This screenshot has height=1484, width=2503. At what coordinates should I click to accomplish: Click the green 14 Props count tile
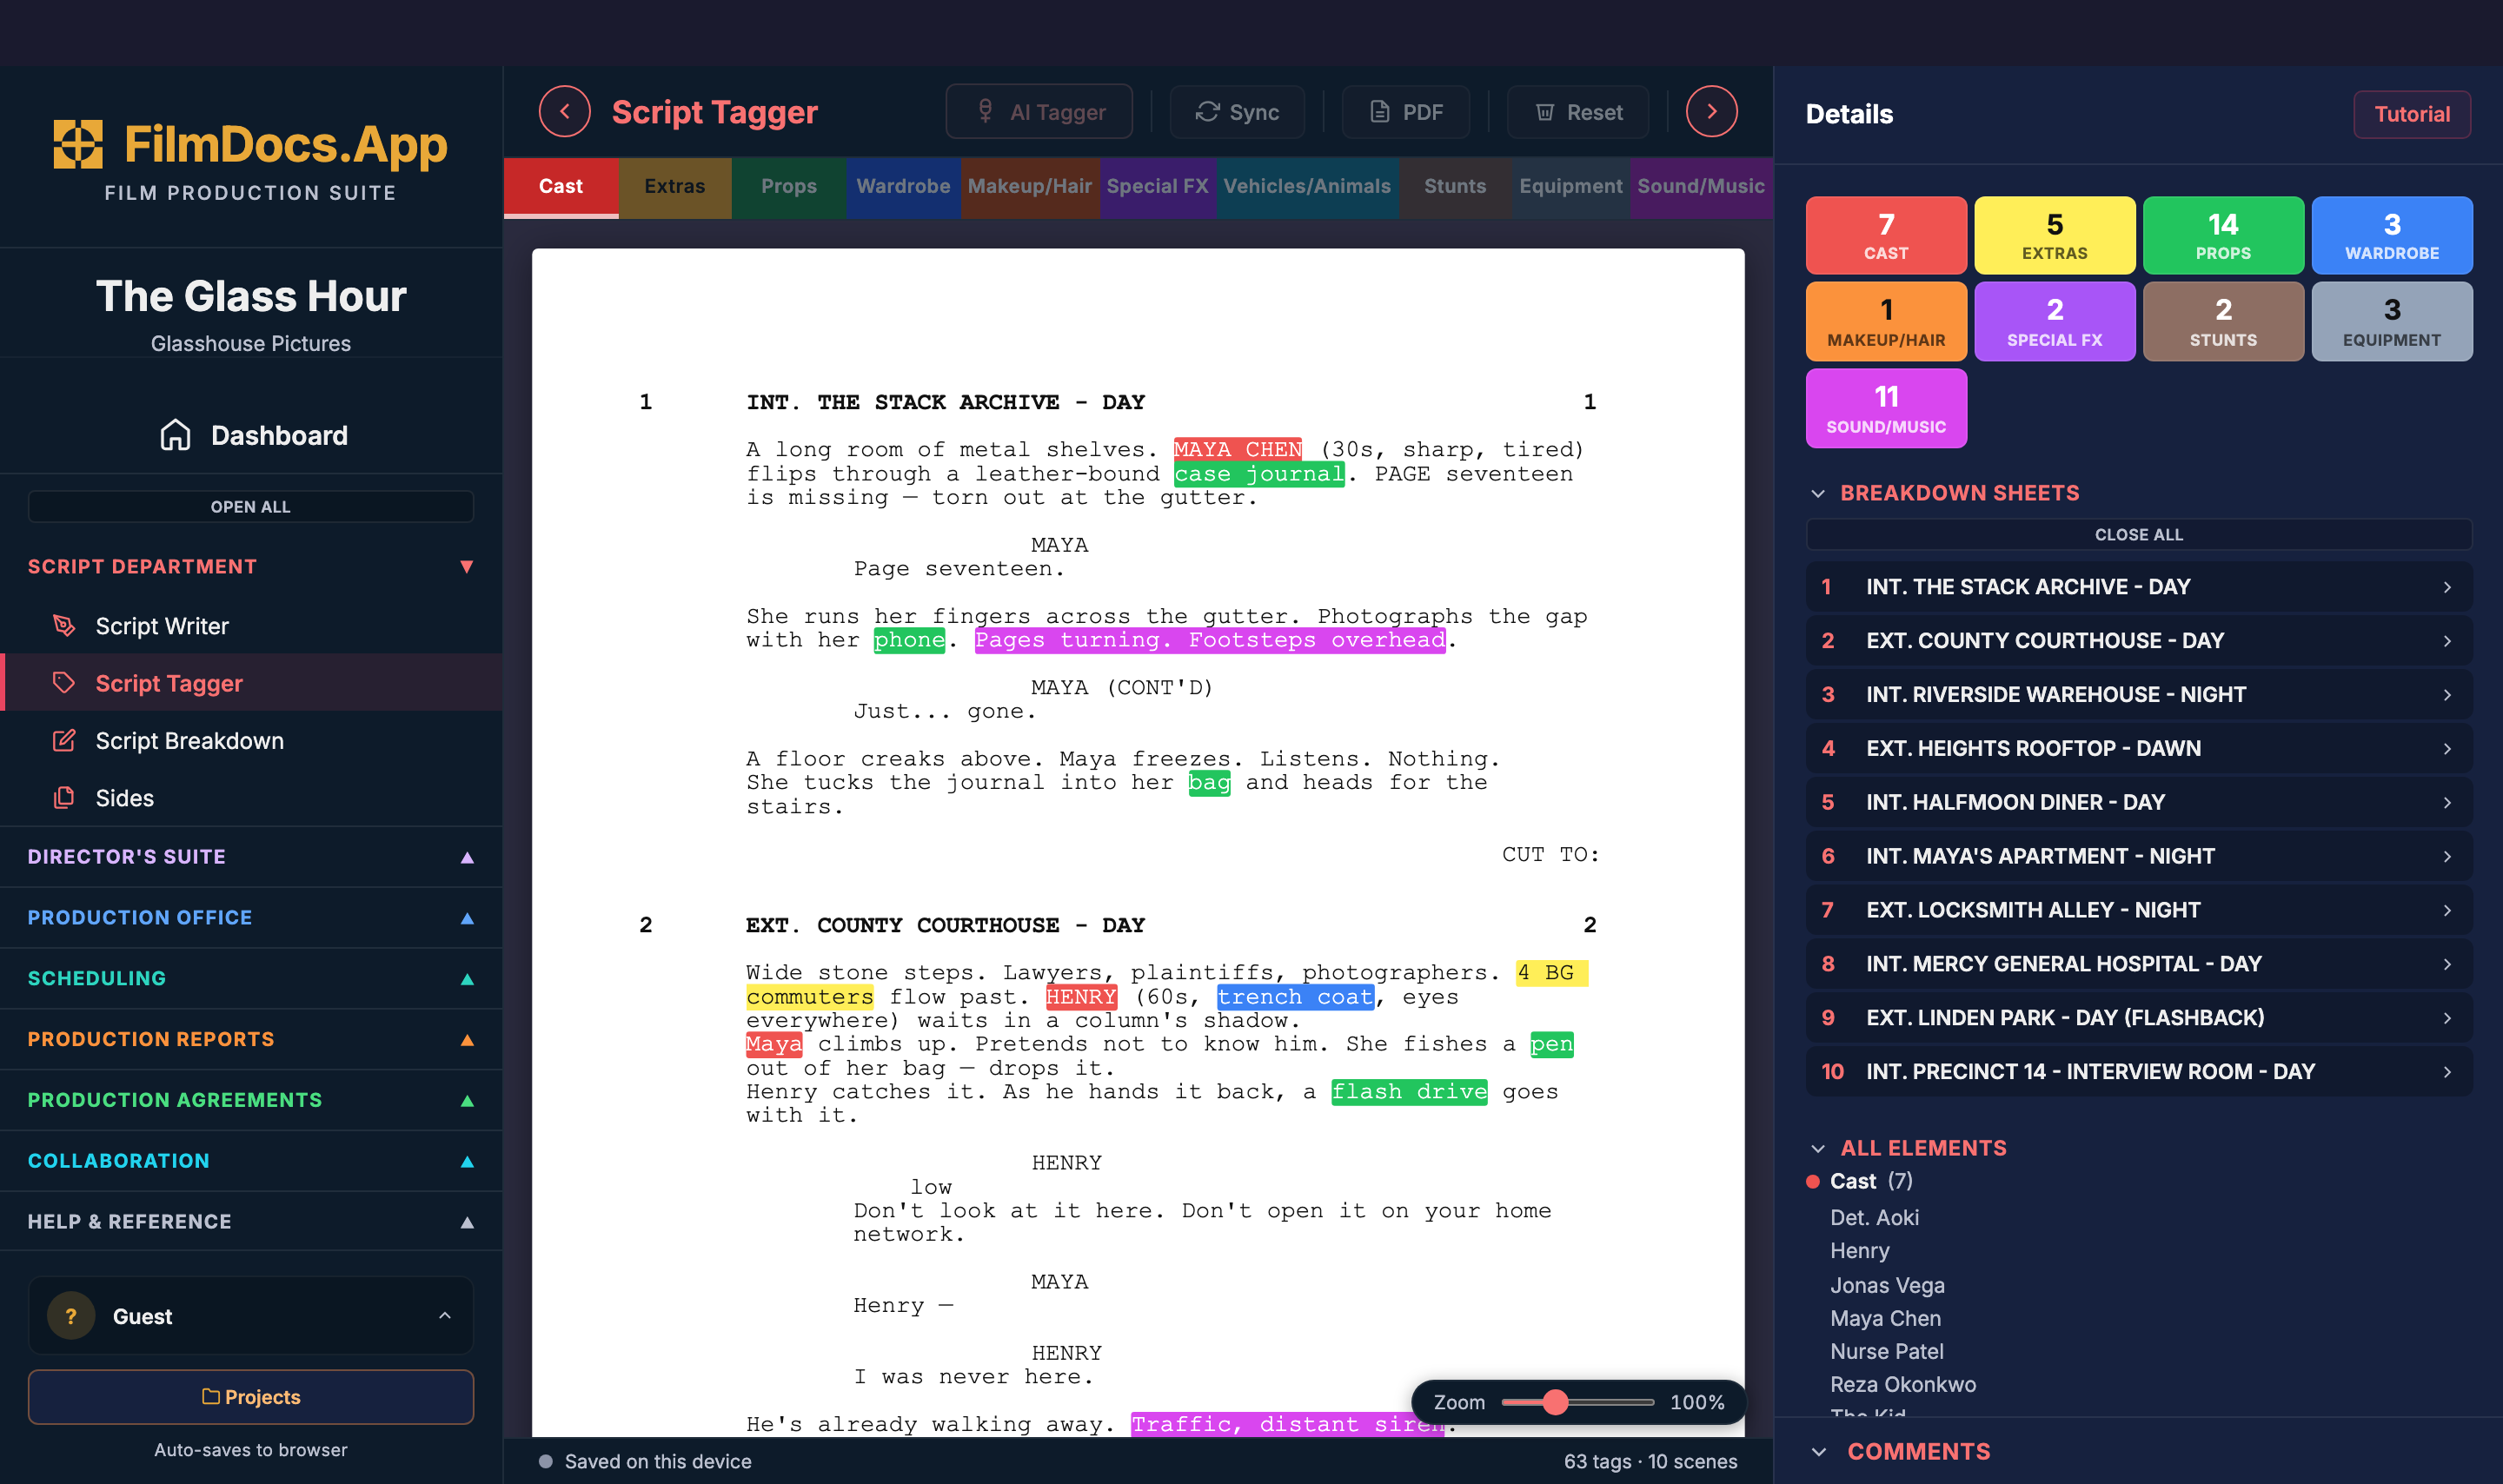point(2223,235)
